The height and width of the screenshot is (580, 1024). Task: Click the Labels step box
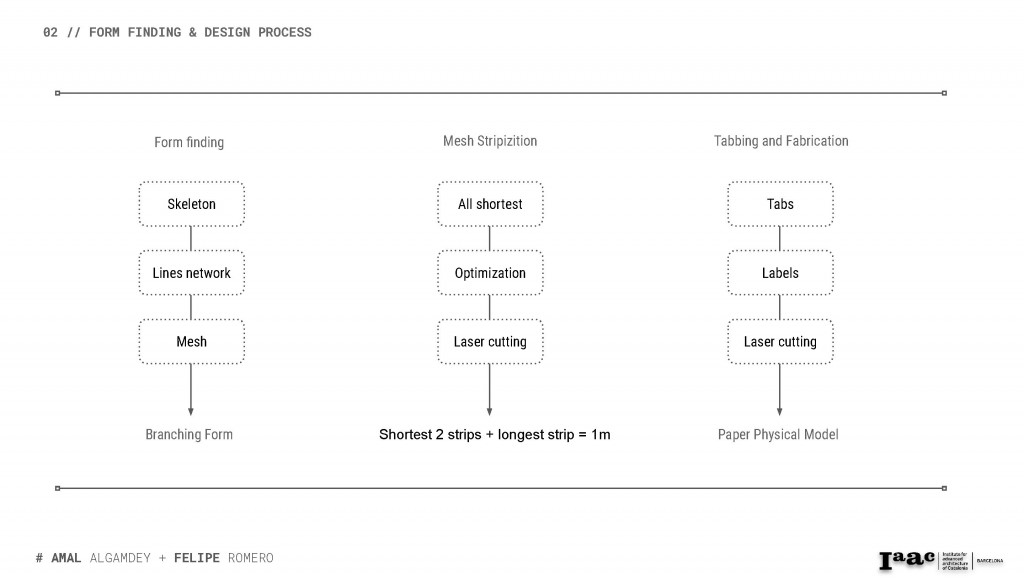coord(780,273)
